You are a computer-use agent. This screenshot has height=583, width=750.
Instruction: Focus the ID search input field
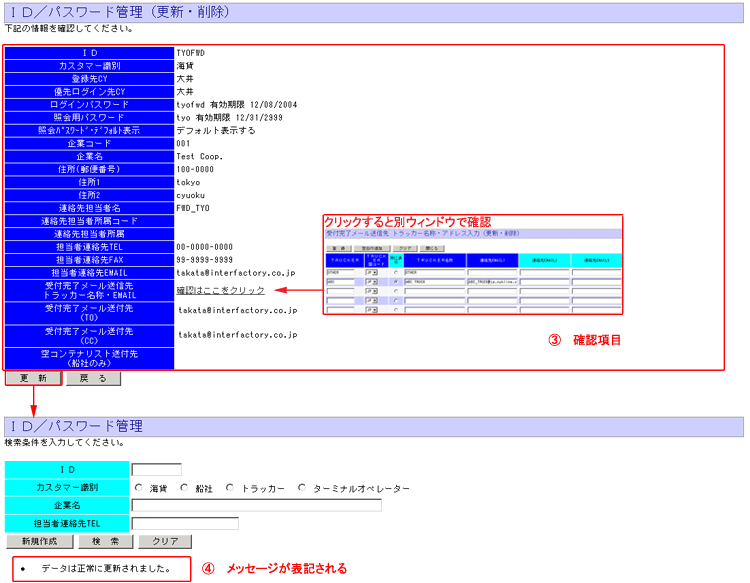(157, 470)
